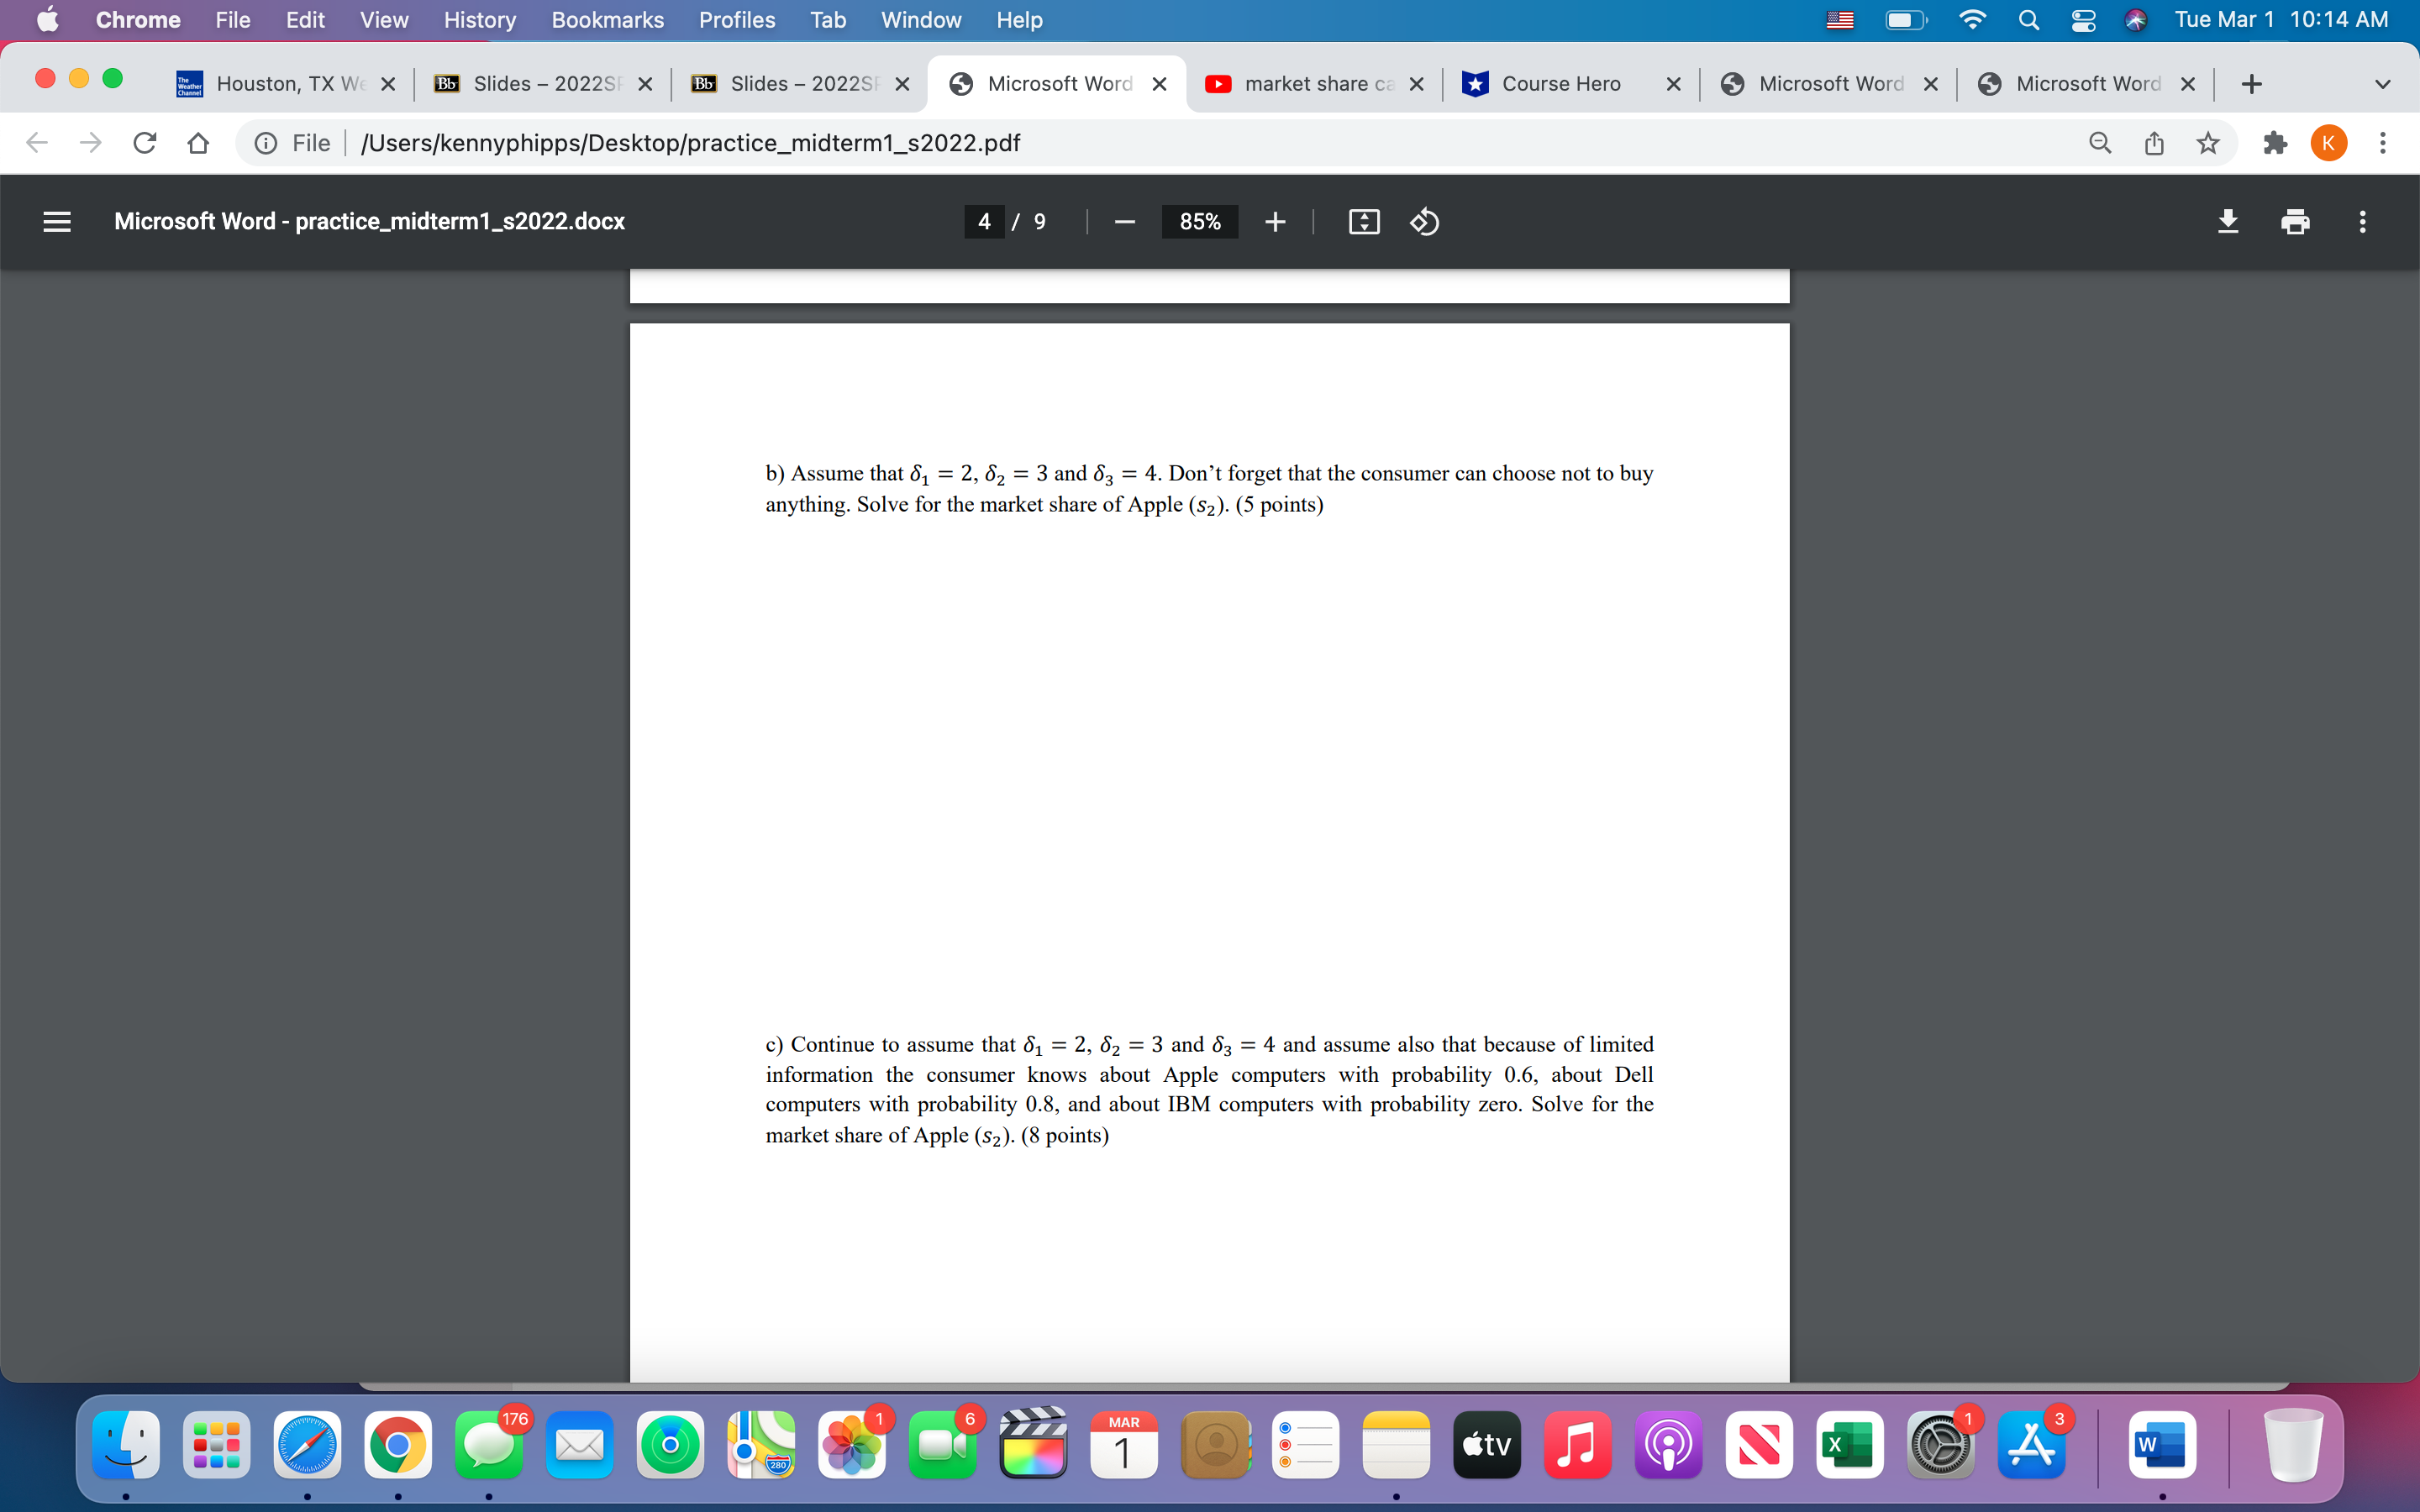Open Excel from the dock
The height and width of the screenshot is (1512, 2420).
tap(1851, 1445)
